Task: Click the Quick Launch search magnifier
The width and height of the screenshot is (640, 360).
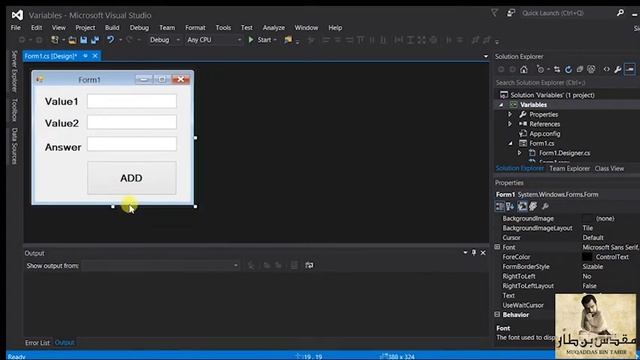Action: click(x=620, y=13)
